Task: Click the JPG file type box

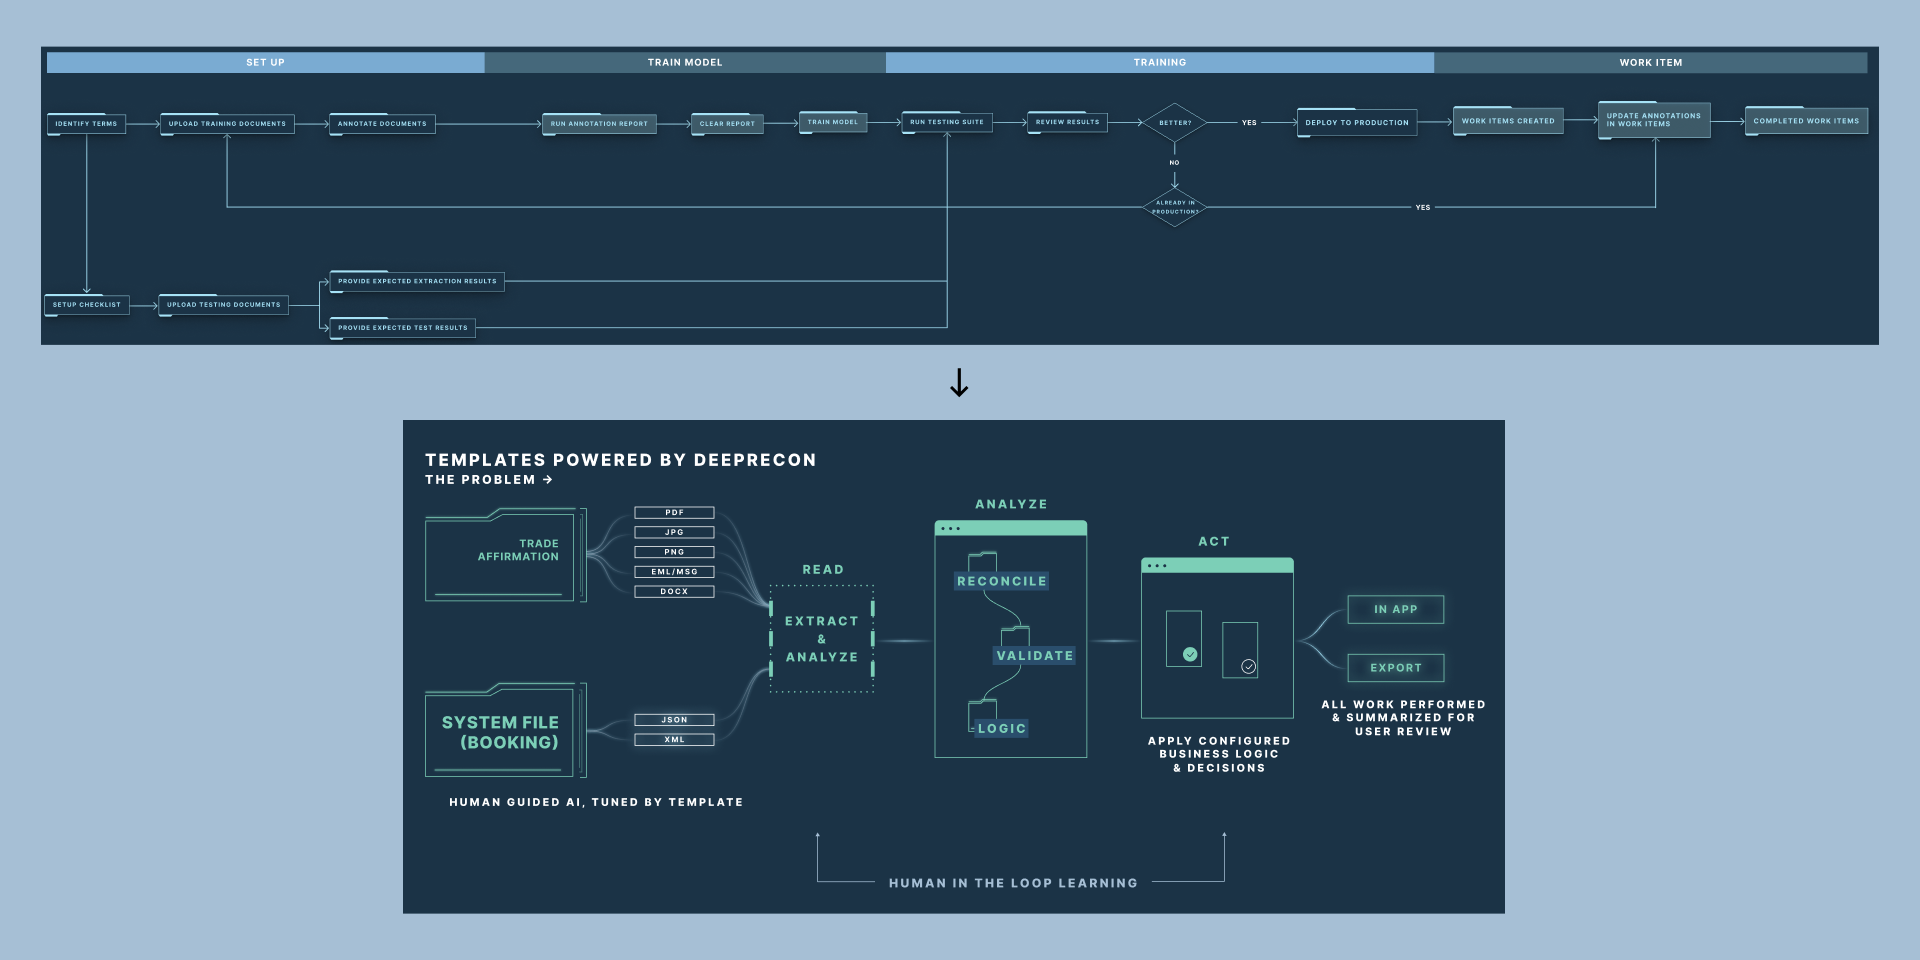Action: point(675,533)
